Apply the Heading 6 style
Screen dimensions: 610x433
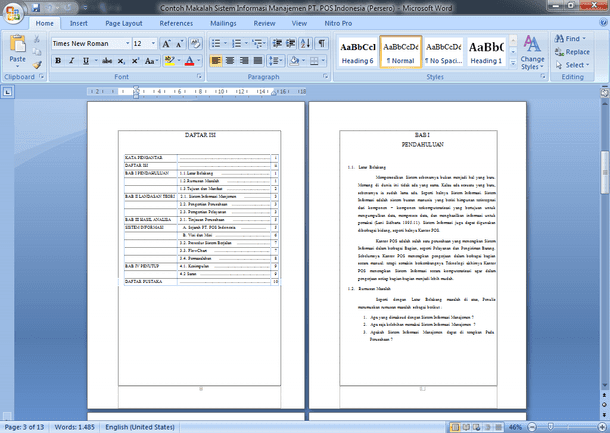[358, 53]
